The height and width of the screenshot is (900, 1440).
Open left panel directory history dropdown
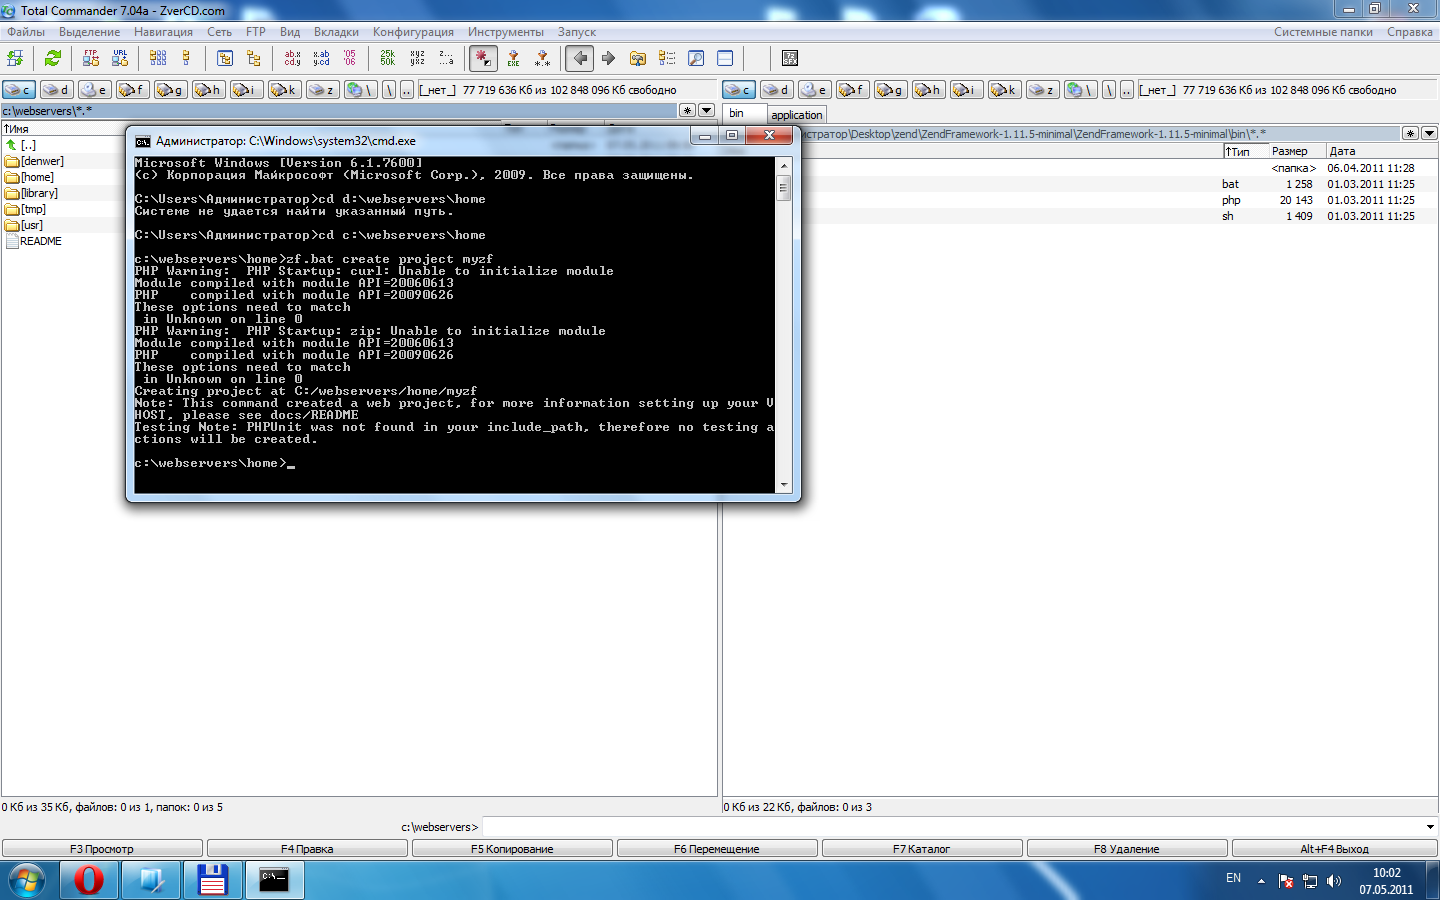(x=707, y=111)
